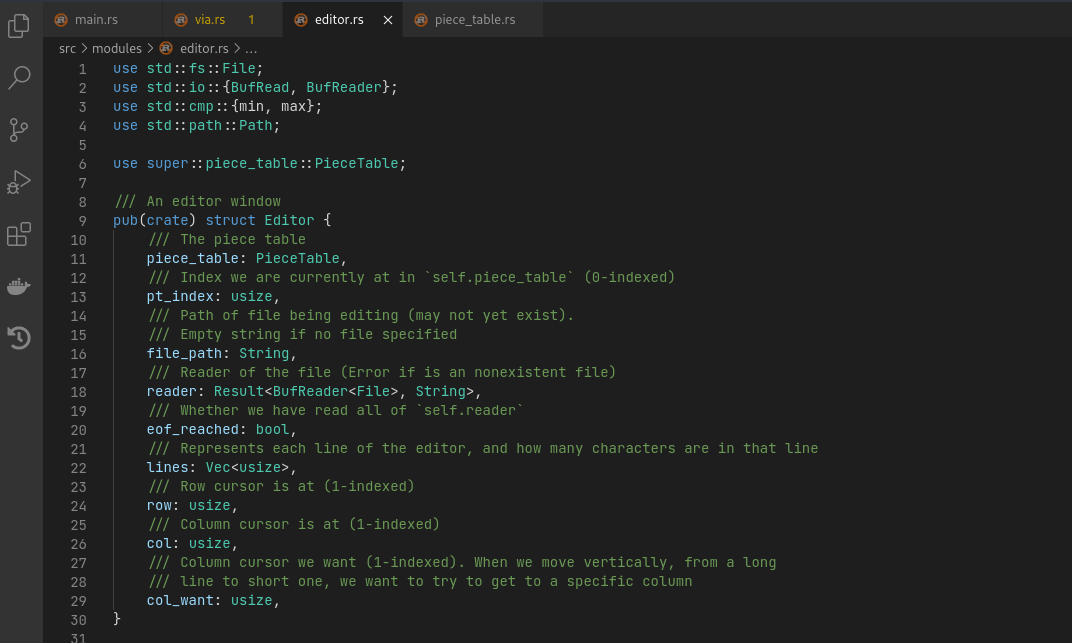Click the breadcrumb ellipsis symbol segment
The image size is (1072, 643).
(x=251, y=49)
